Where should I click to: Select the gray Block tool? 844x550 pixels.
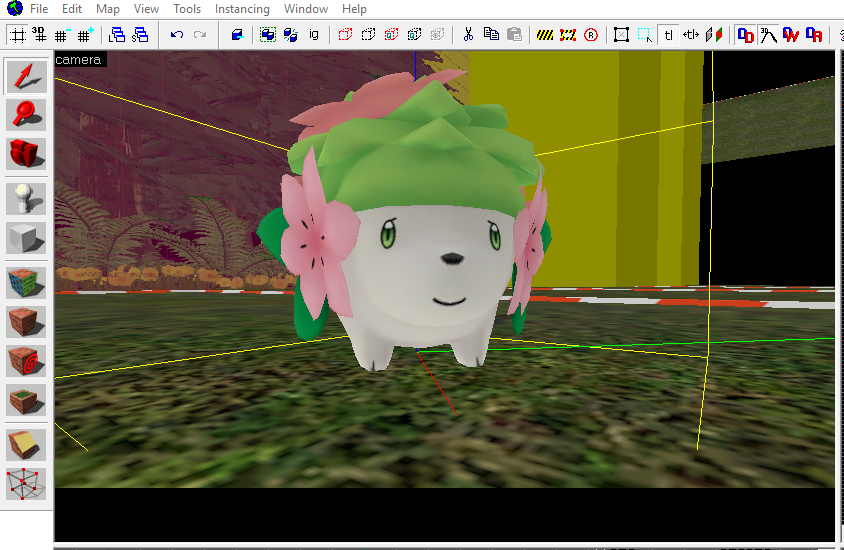[x=26, y=237]
